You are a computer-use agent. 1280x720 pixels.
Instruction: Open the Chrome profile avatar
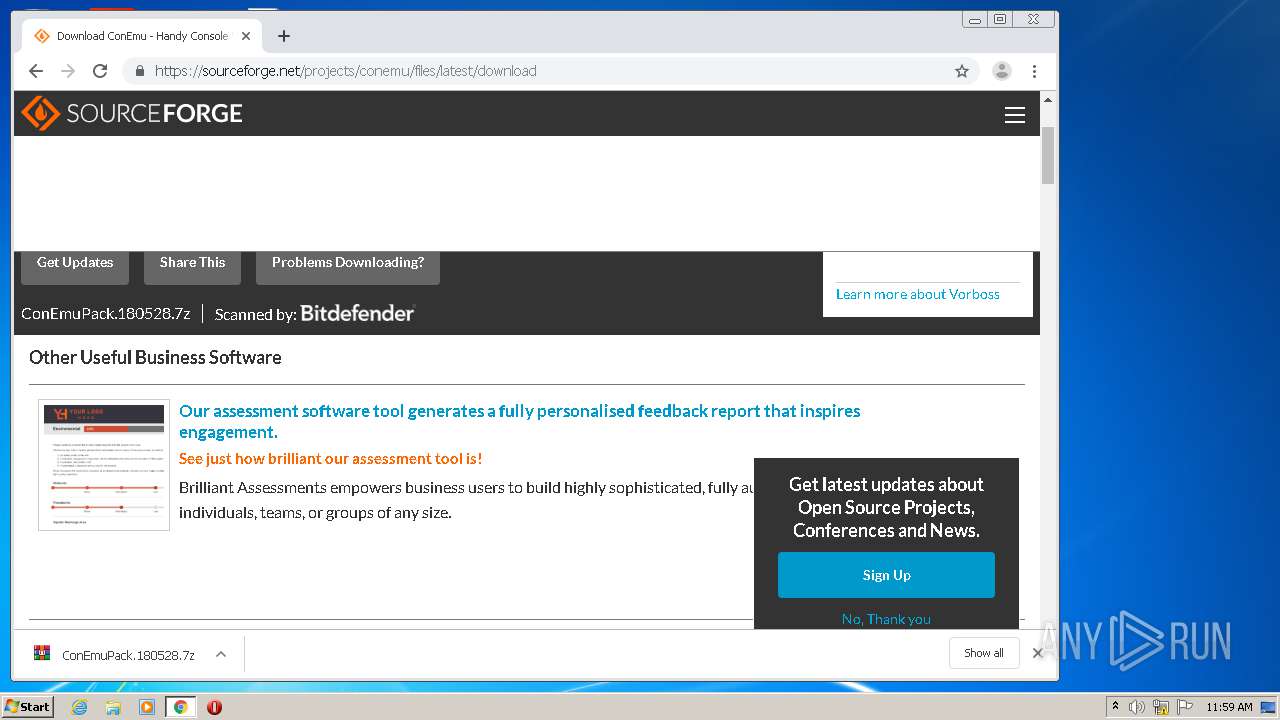tap(1001, 71)
